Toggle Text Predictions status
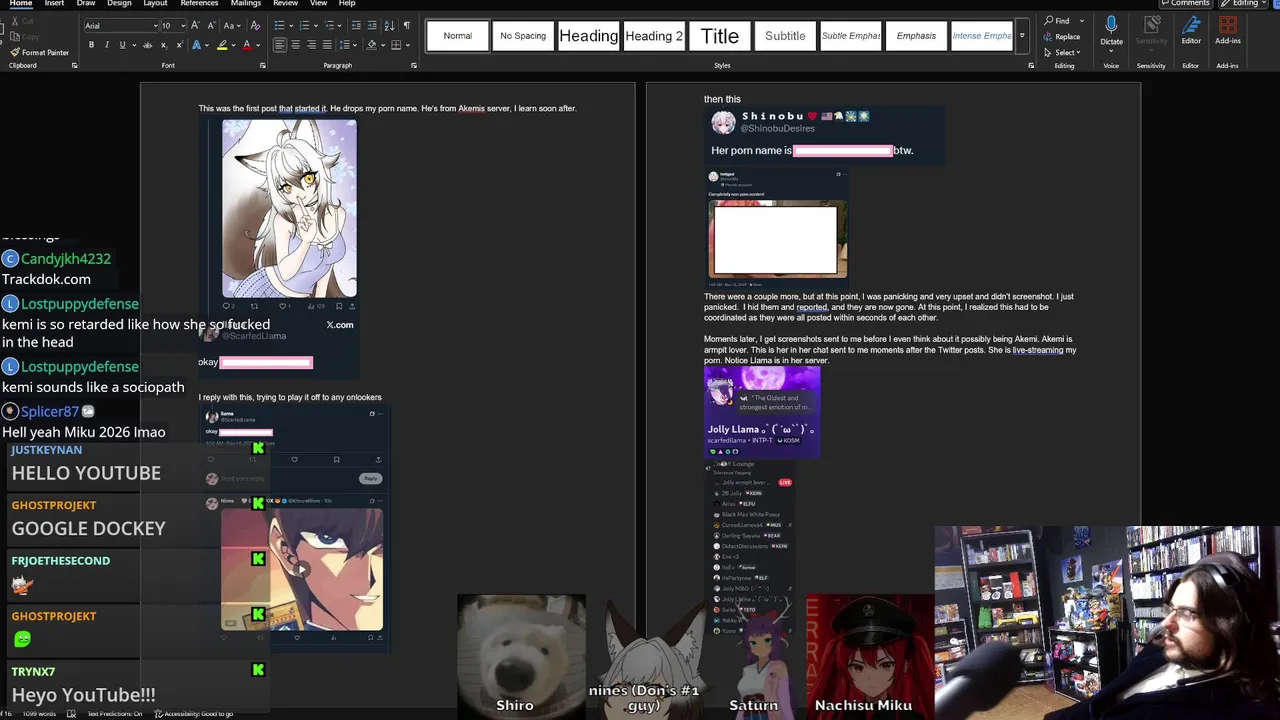The height and width of the screenshot is (720, 1280). click(x=114, y=714)
